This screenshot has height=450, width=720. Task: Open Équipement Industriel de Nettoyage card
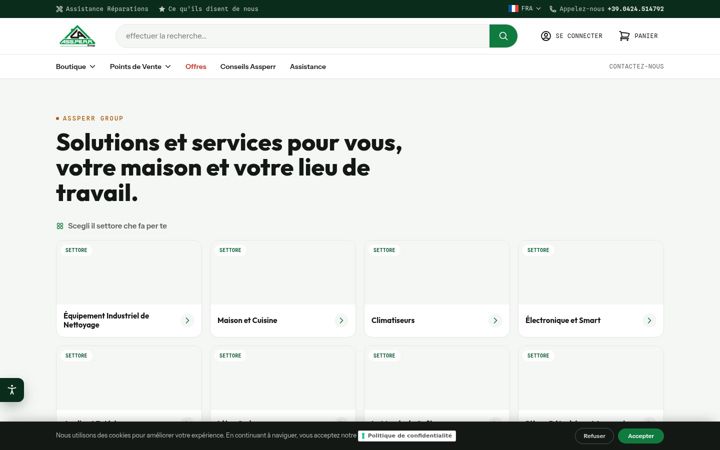(x=129, y=289)
